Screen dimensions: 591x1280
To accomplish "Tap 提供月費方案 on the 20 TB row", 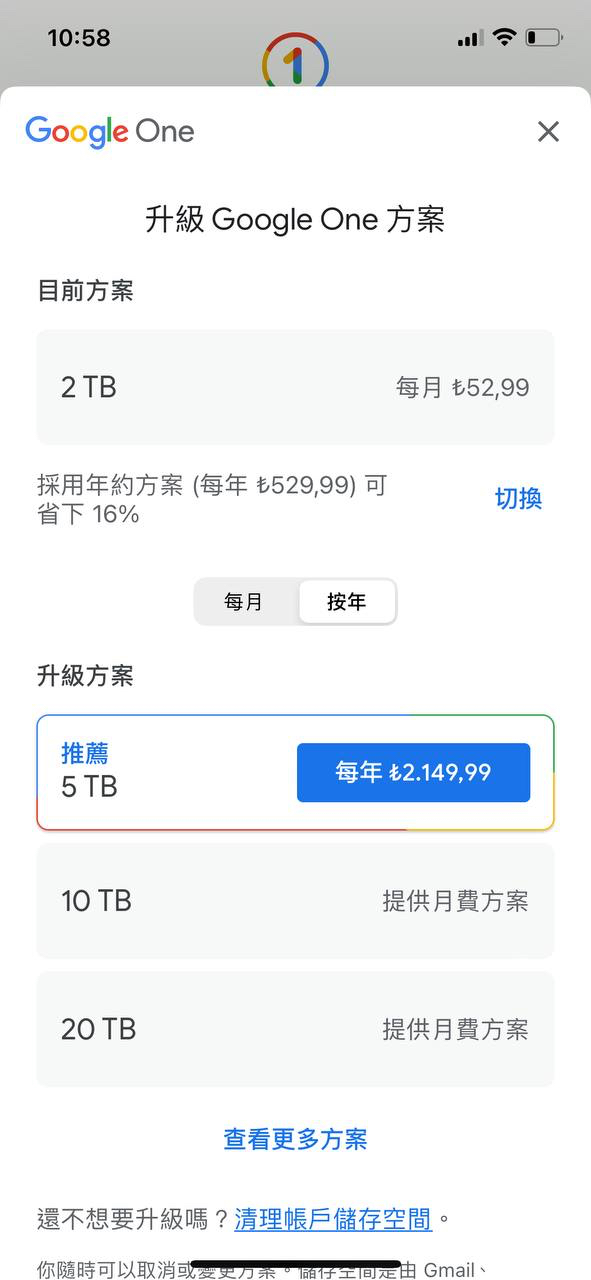I will pos(455,1029).
